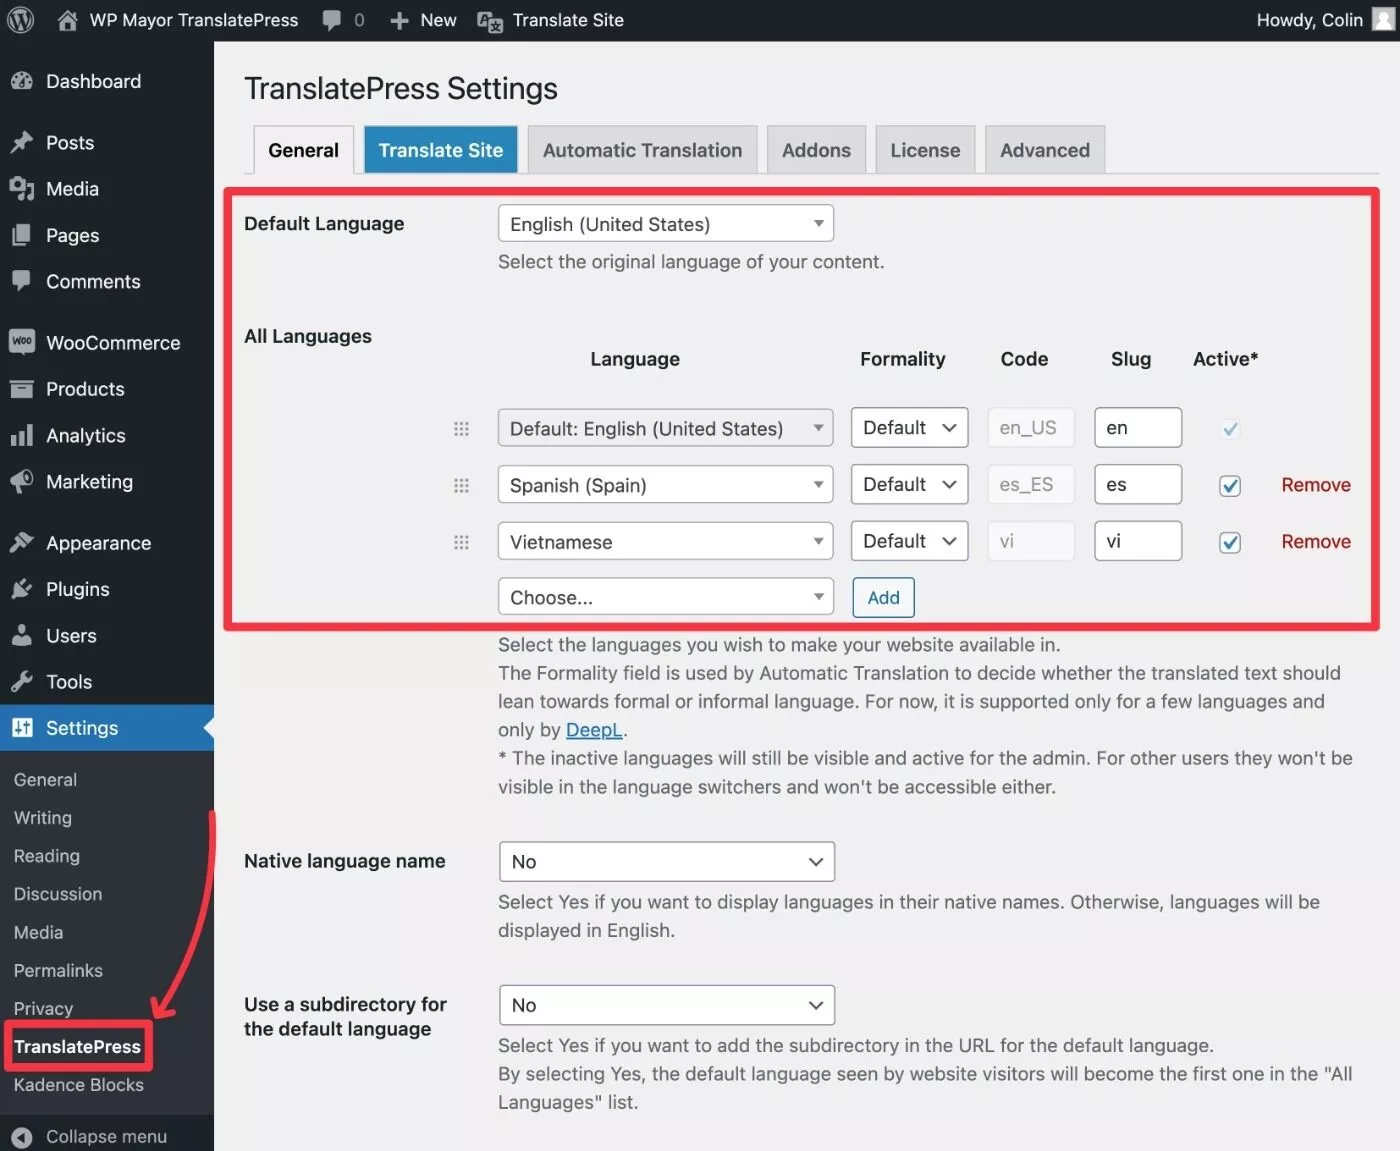Click the WordPress logo icon

(x=20, y=20)
